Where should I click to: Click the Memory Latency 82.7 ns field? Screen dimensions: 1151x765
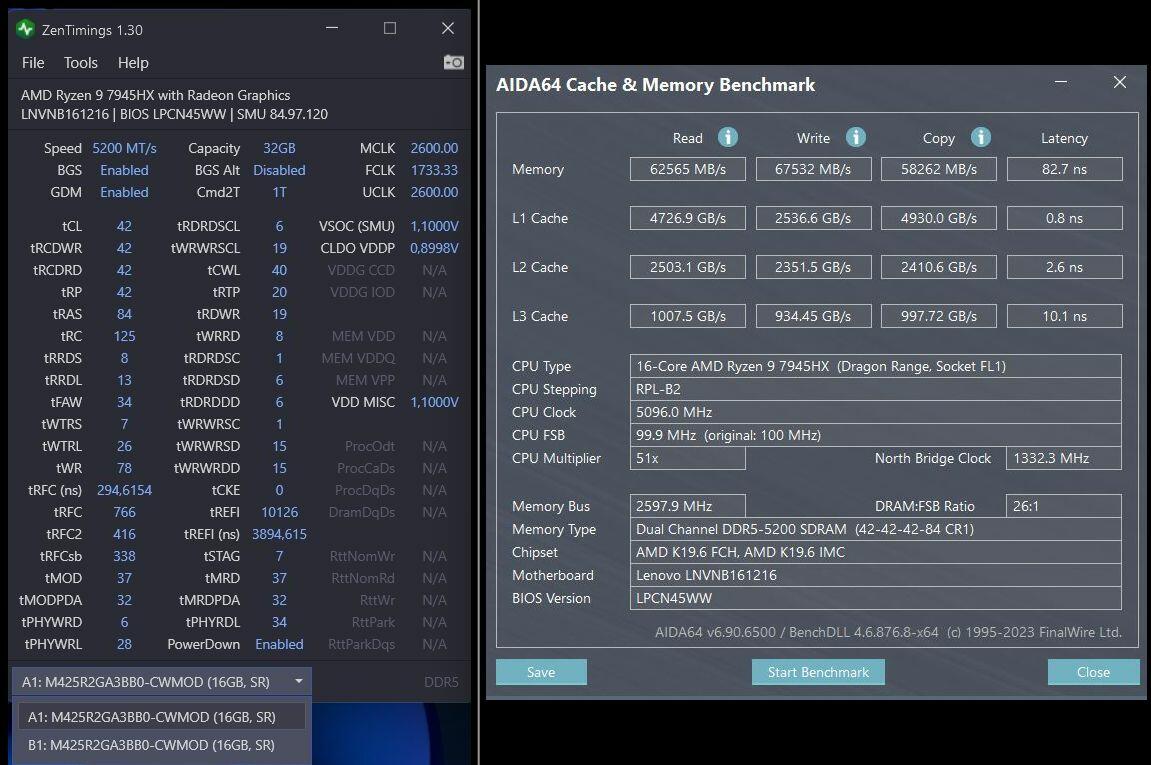click(1064, 169)
